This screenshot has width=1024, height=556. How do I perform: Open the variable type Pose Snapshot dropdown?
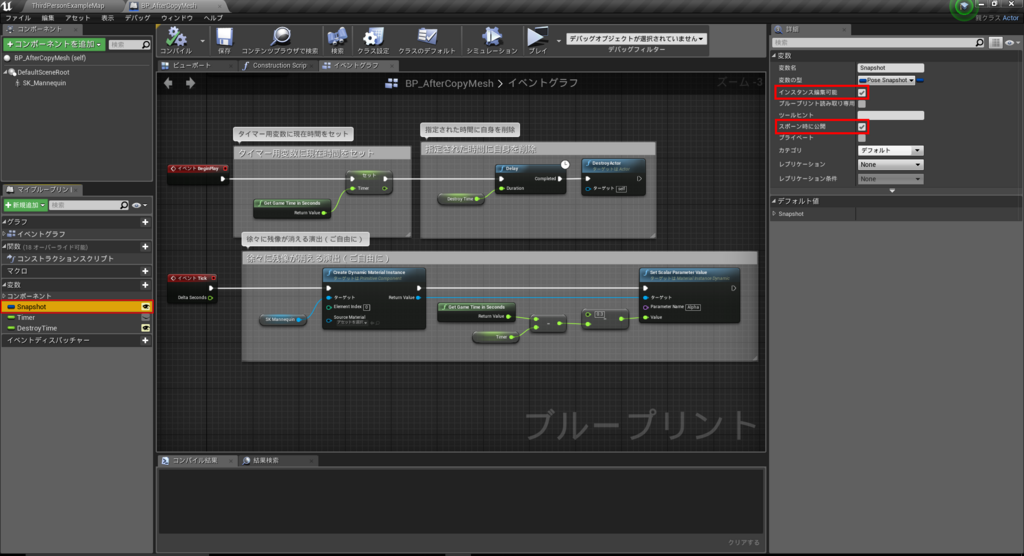pos(886,80)
